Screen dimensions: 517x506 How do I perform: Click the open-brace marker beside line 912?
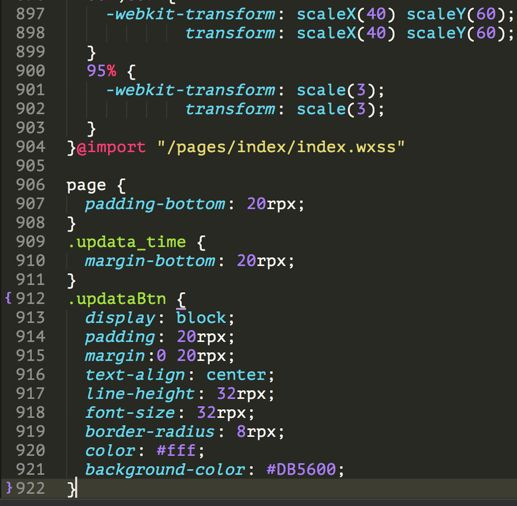click(x=8, y=298)
